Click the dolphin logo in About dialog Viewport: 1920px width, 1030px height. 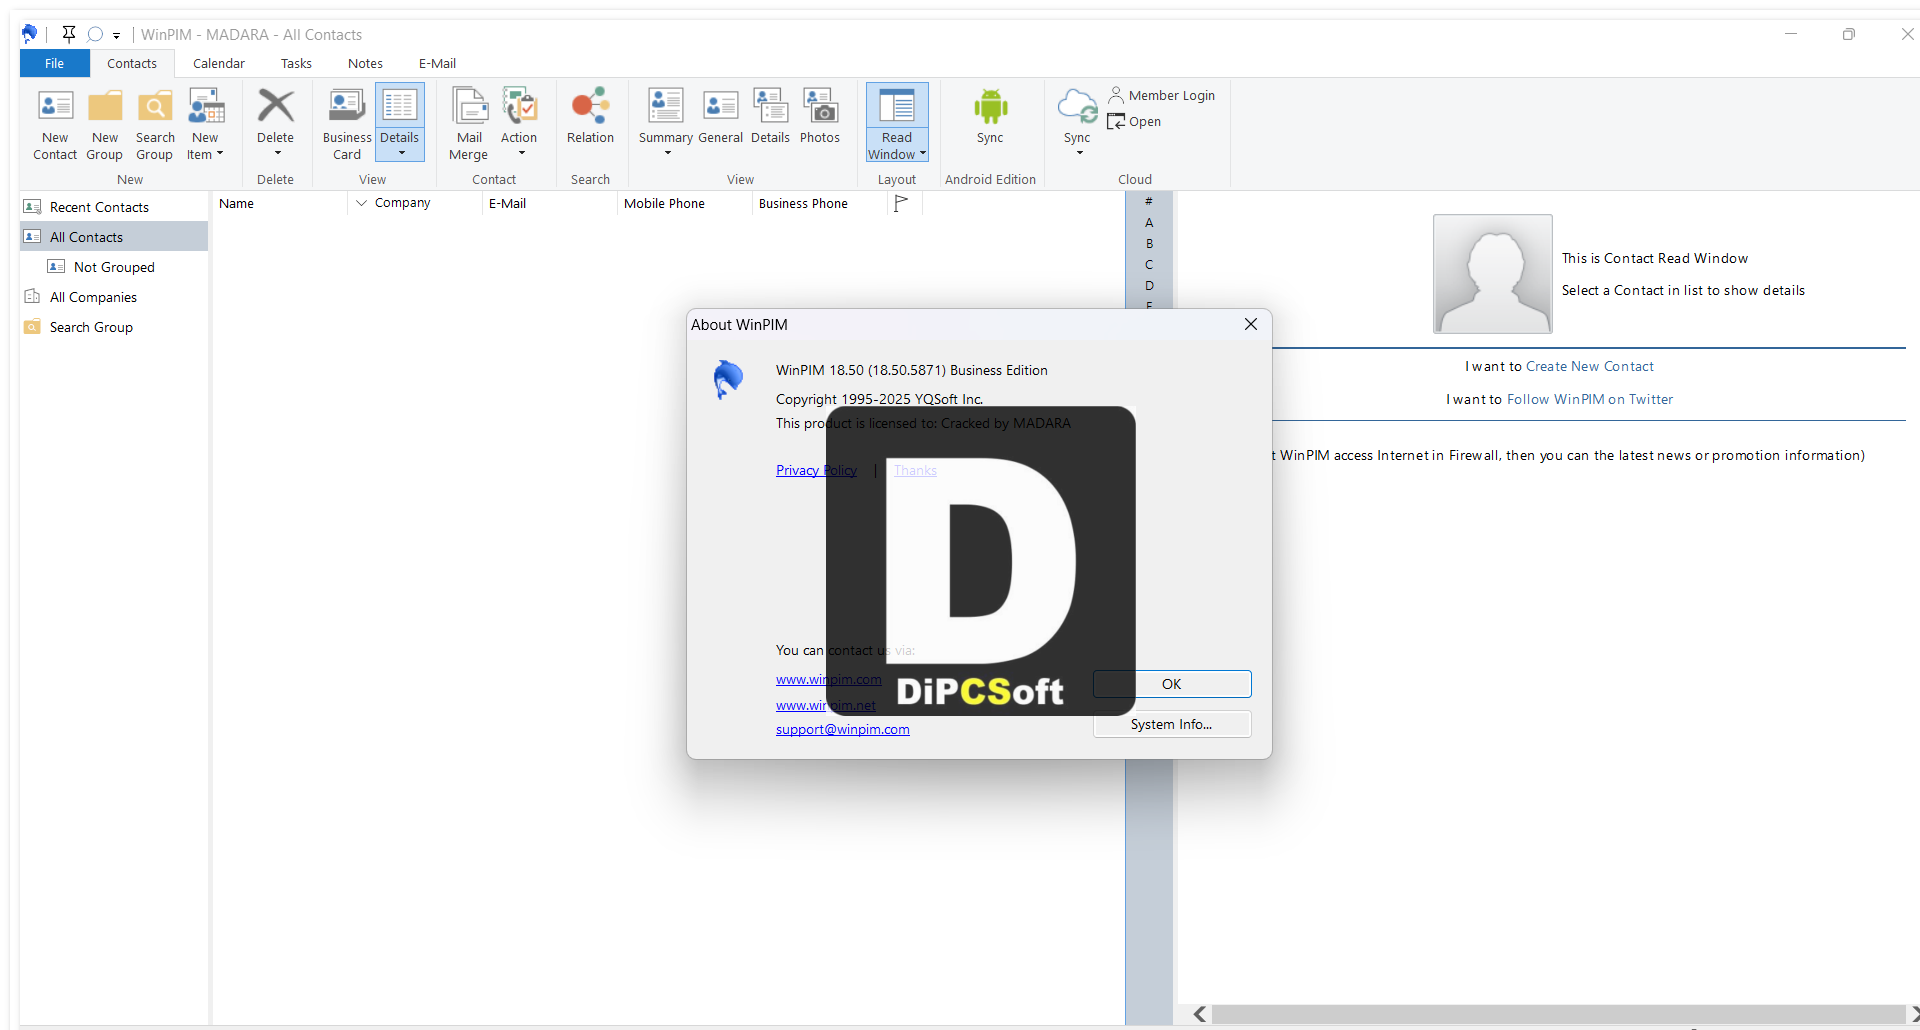[x=728, y=380]
